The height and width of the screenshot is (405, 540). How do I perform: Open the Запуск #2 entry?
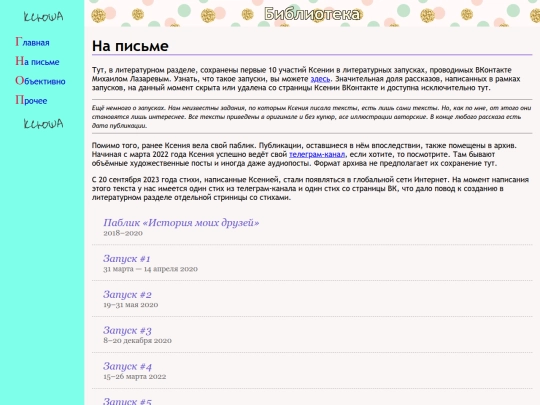[127, 294]
